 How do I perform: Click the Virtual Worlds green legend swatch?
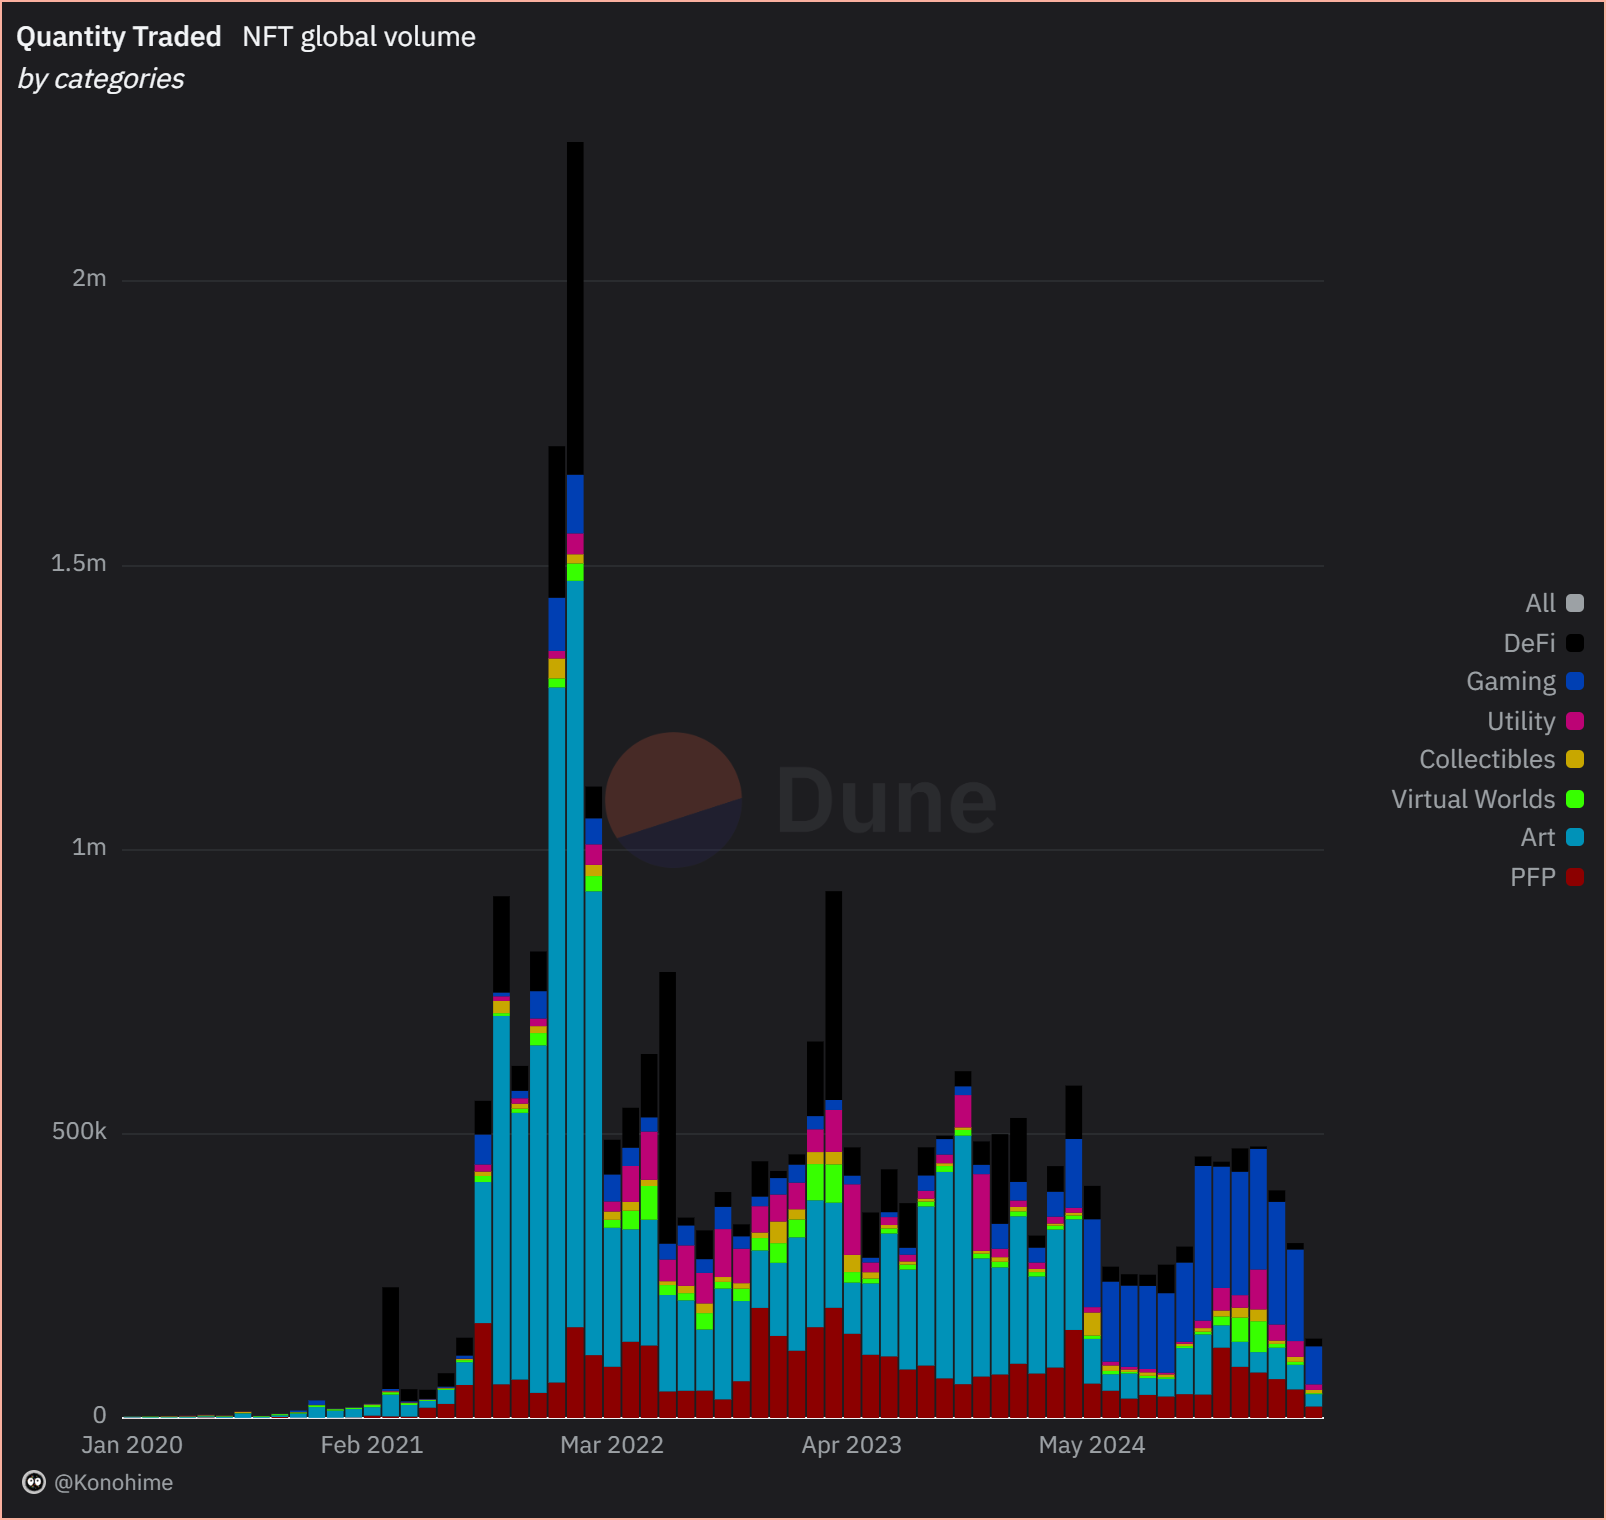[1576, 798]
